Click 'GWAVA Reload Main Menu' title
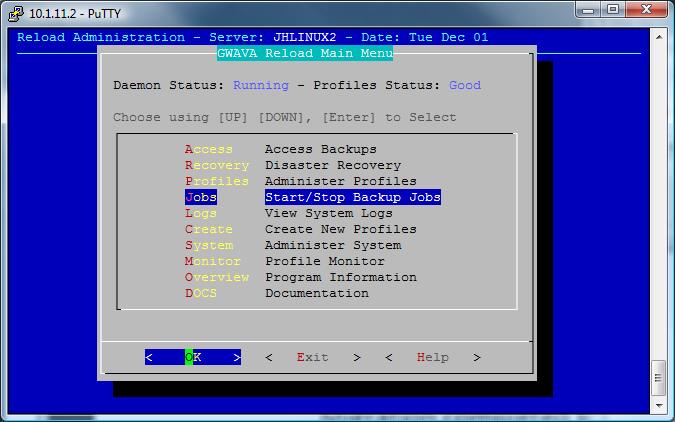This screenshot has width=675, height=422. pos(305,53)
